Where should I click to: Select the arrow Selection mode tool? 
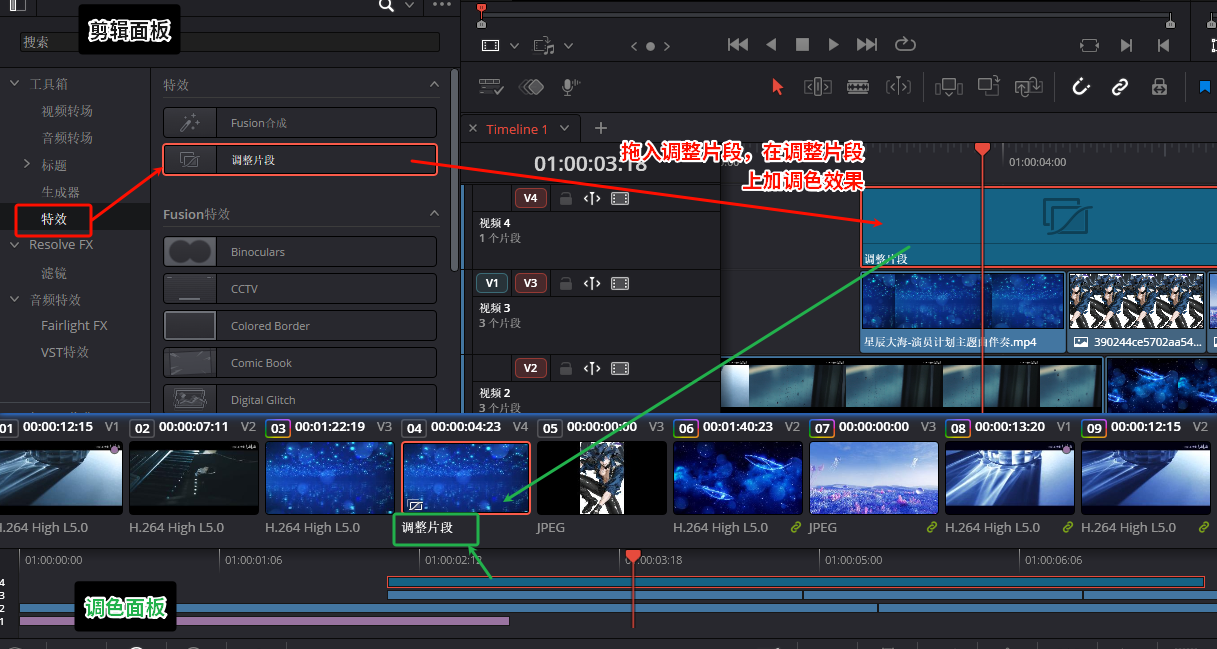777,87
